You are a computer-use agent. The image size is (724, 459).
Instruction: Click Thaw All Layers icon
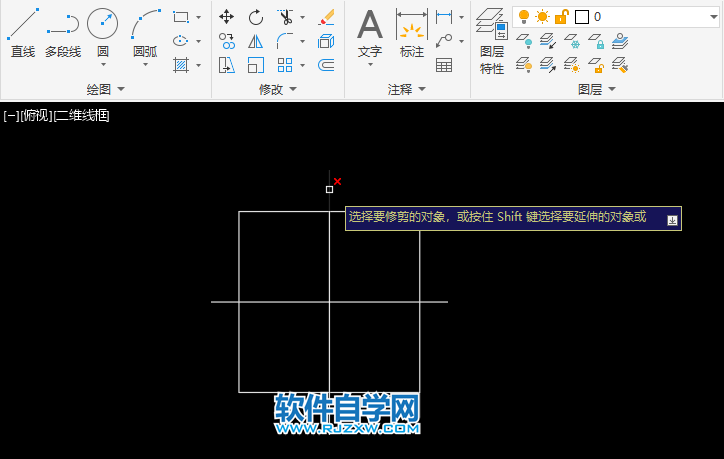(572, 65)
